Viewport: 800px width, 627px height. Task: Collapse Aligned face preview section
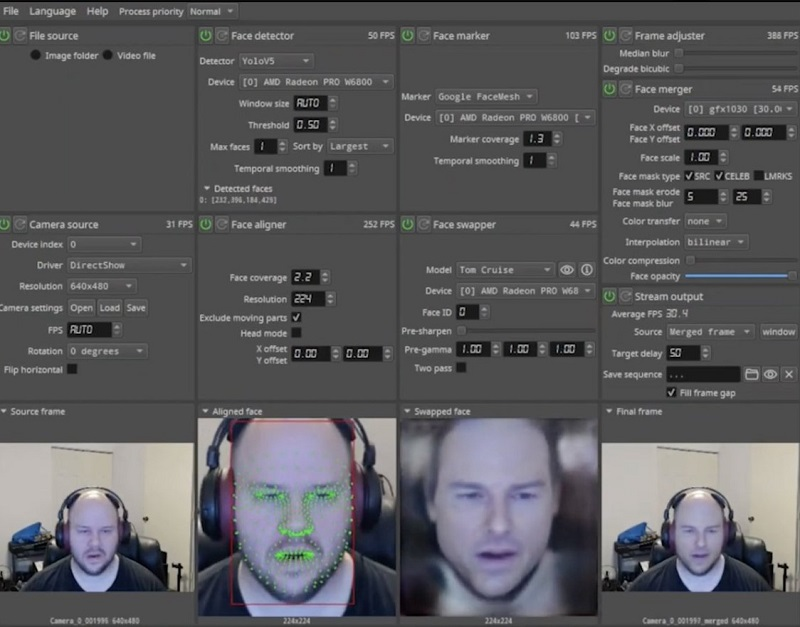(205, 411)
